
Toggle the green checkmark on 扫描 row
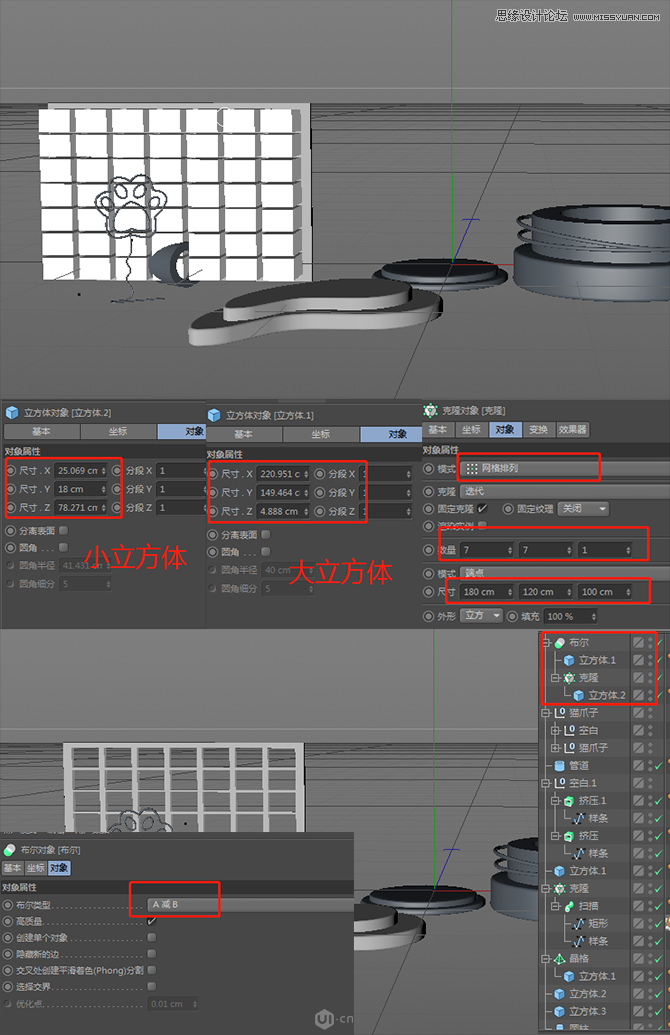(x=659, y=906)
